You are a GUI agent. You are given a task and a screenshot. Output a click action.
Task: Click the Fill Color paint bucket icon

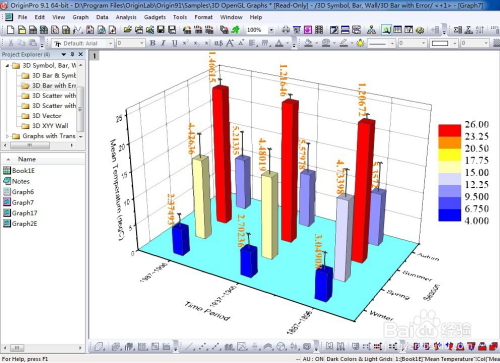(308, 43)
